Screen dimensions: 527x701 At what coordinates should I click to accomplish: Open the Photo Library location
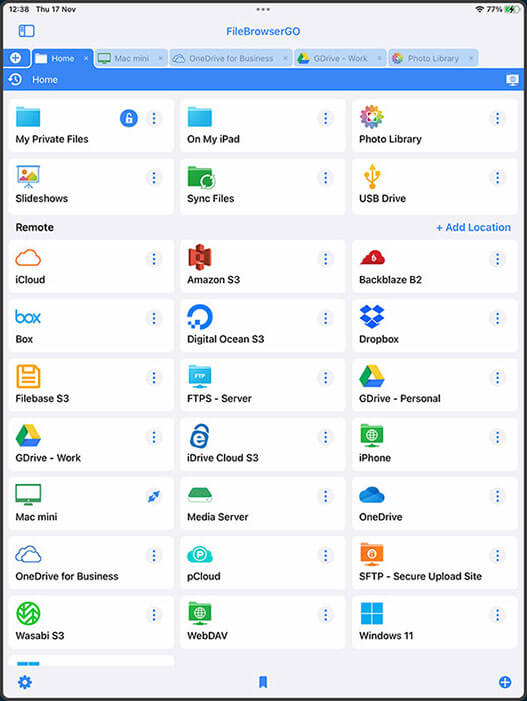pos(434,126)
